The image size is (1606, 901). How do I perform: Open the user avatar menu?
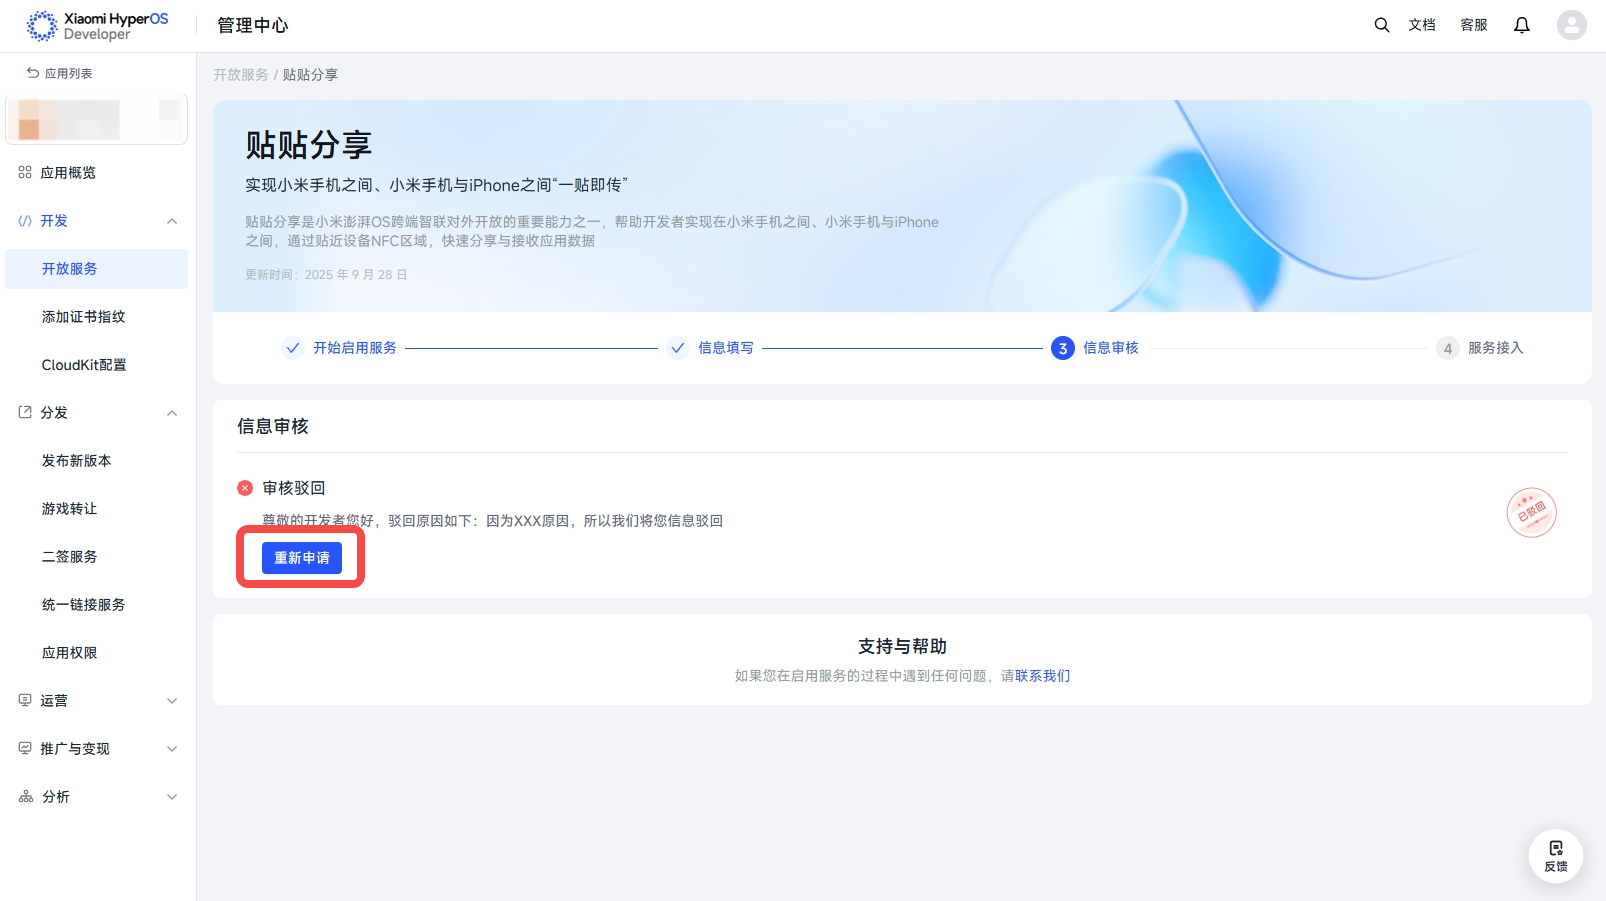coord(1572,25)
